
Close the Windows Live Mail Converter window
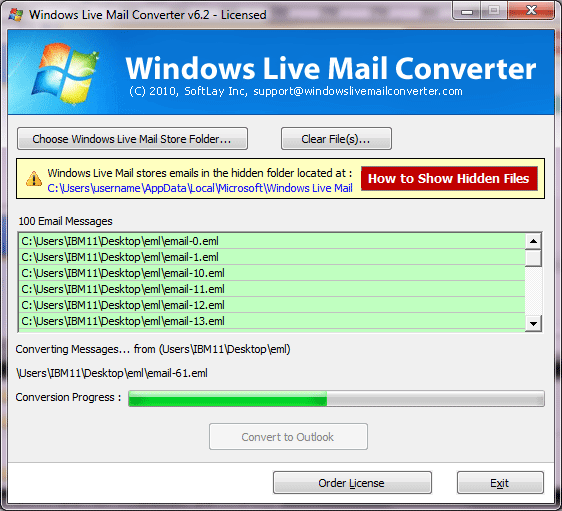pos(531,11)
